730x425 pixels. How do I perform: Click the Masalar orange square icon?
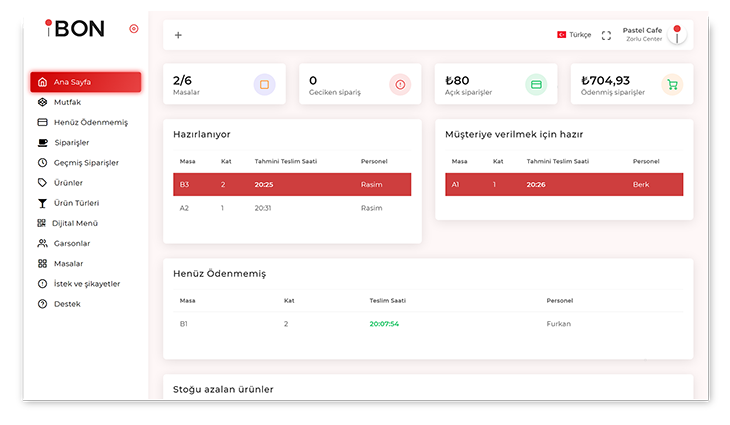pos(264,85)
